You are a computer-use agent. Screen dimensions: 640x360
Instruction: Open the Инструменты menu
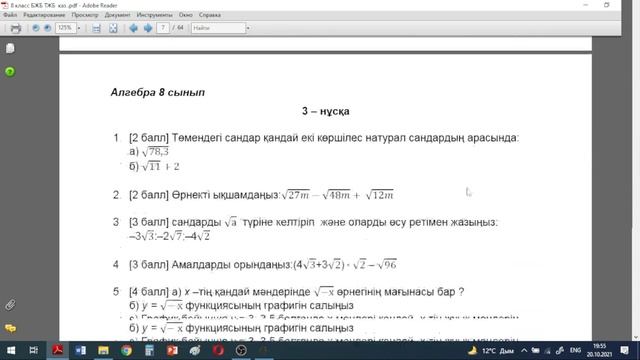[154, 15]
